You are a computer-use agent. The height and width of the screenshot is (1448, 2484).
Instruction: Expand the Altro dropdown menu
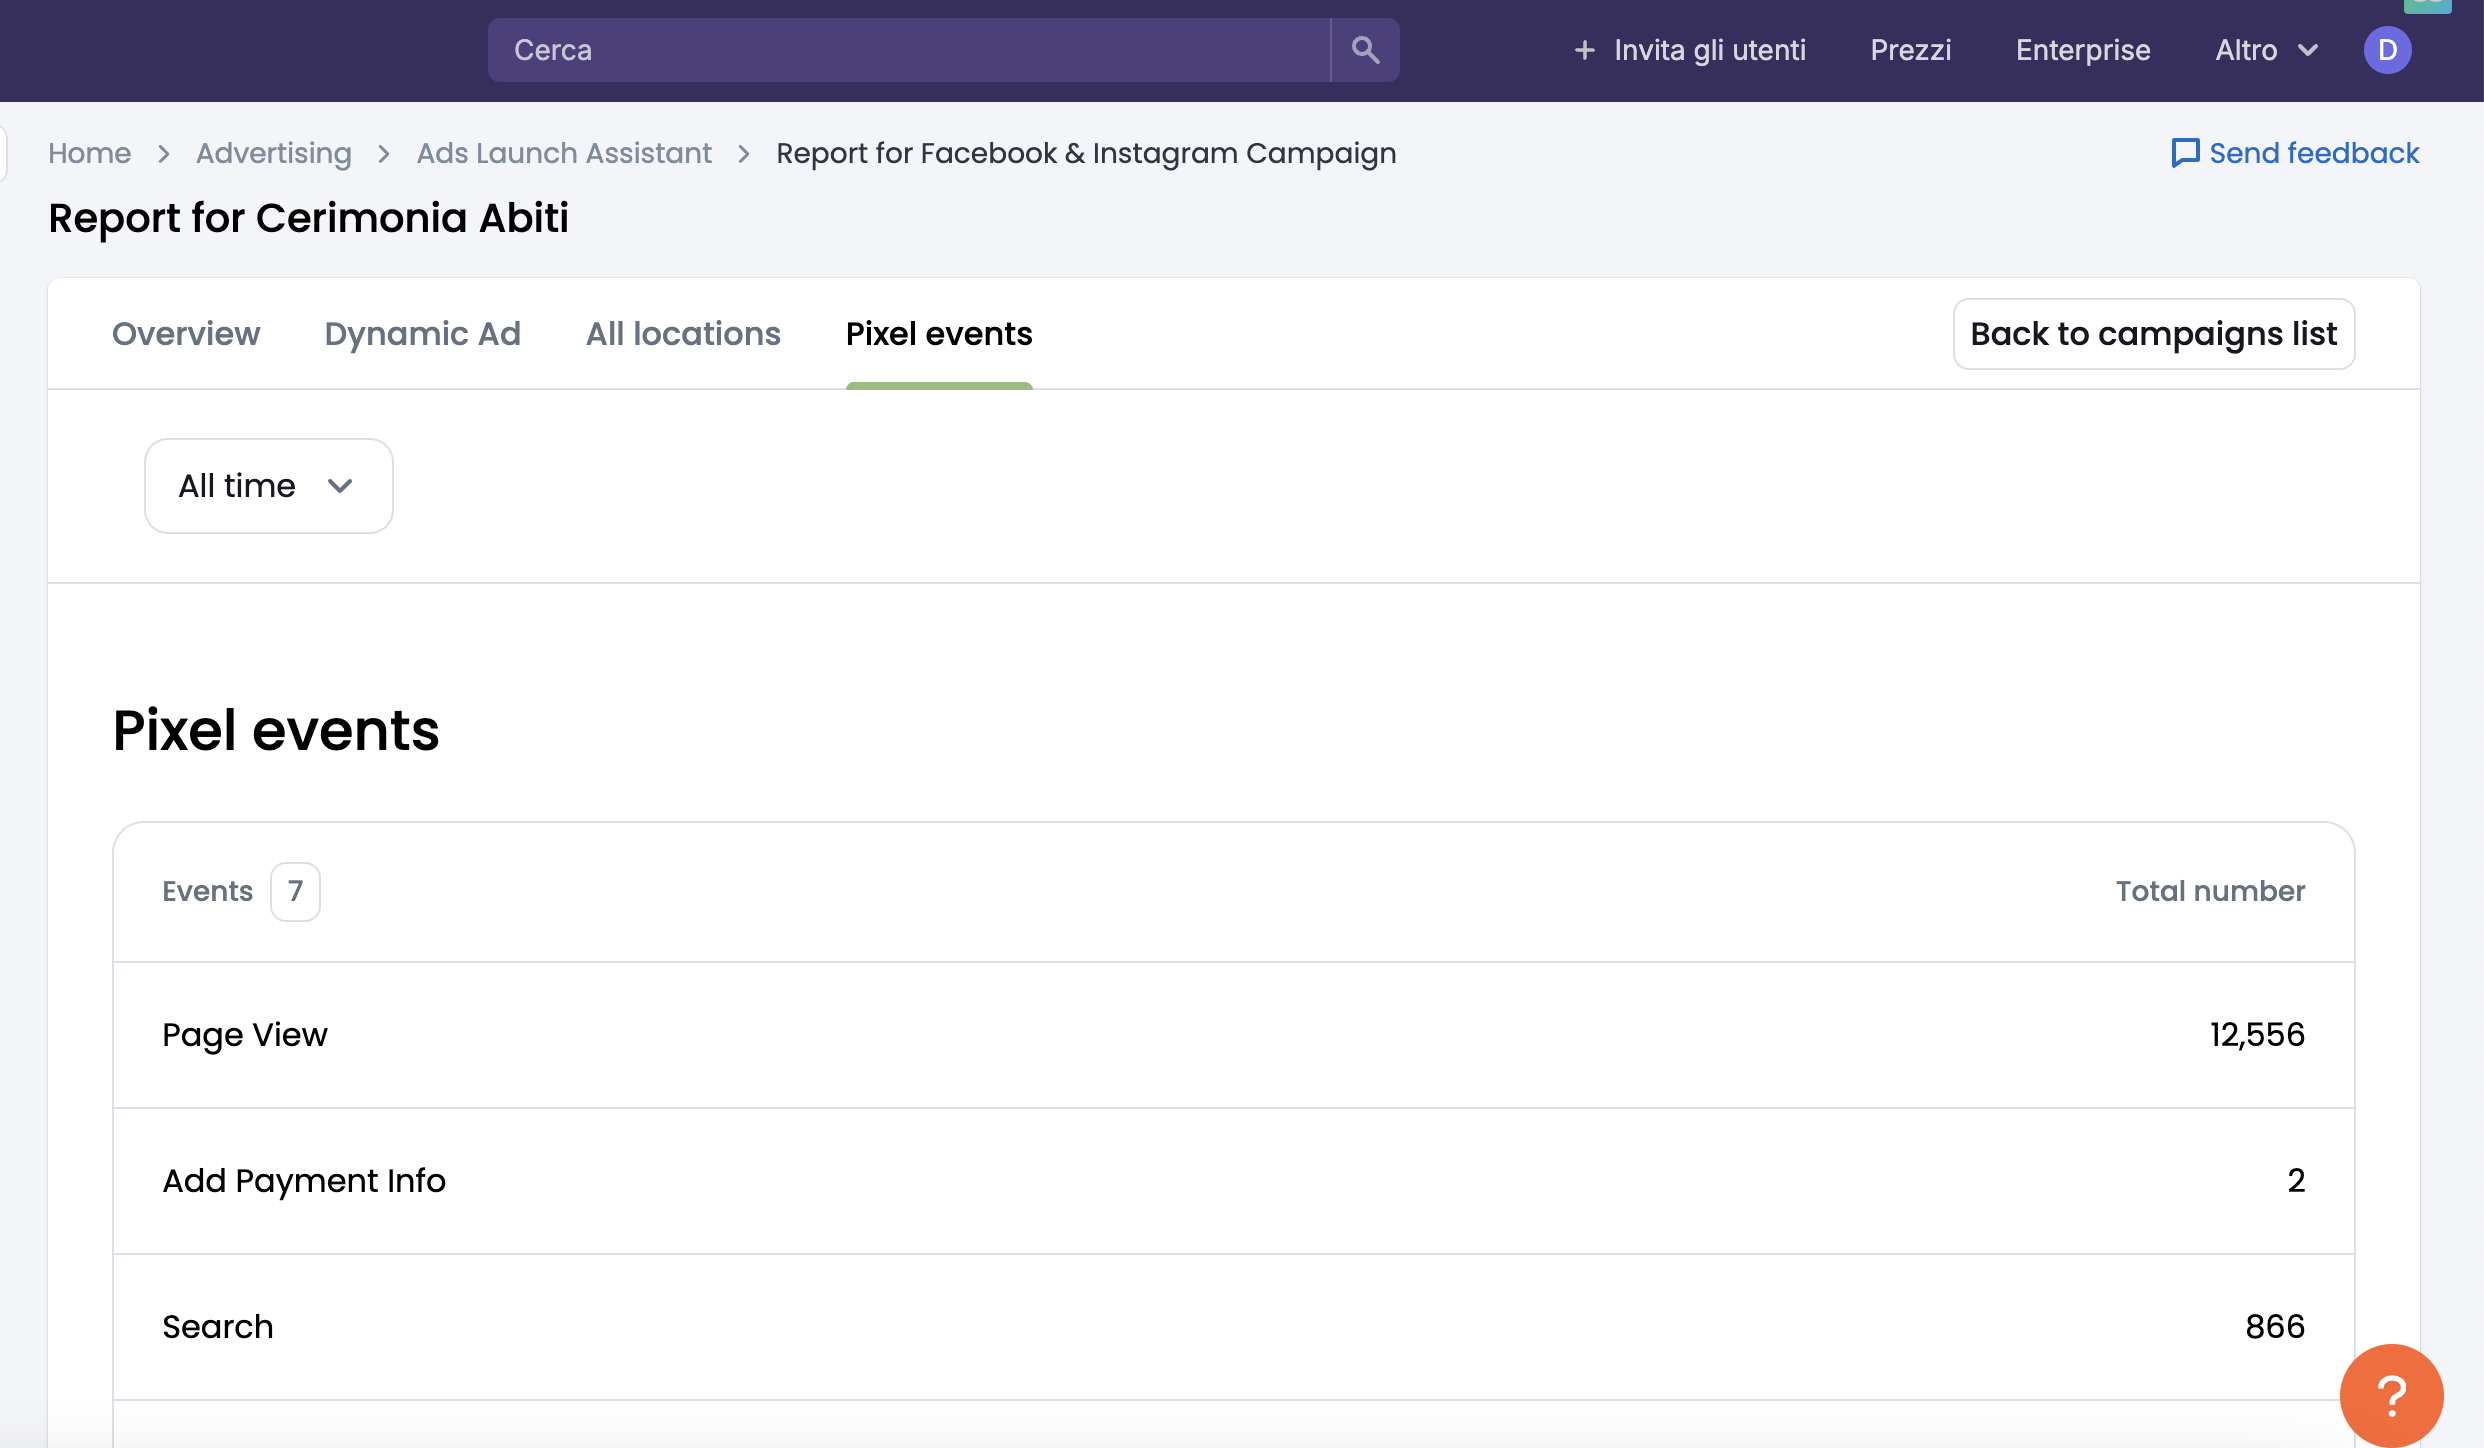[x=2265, y=50]
